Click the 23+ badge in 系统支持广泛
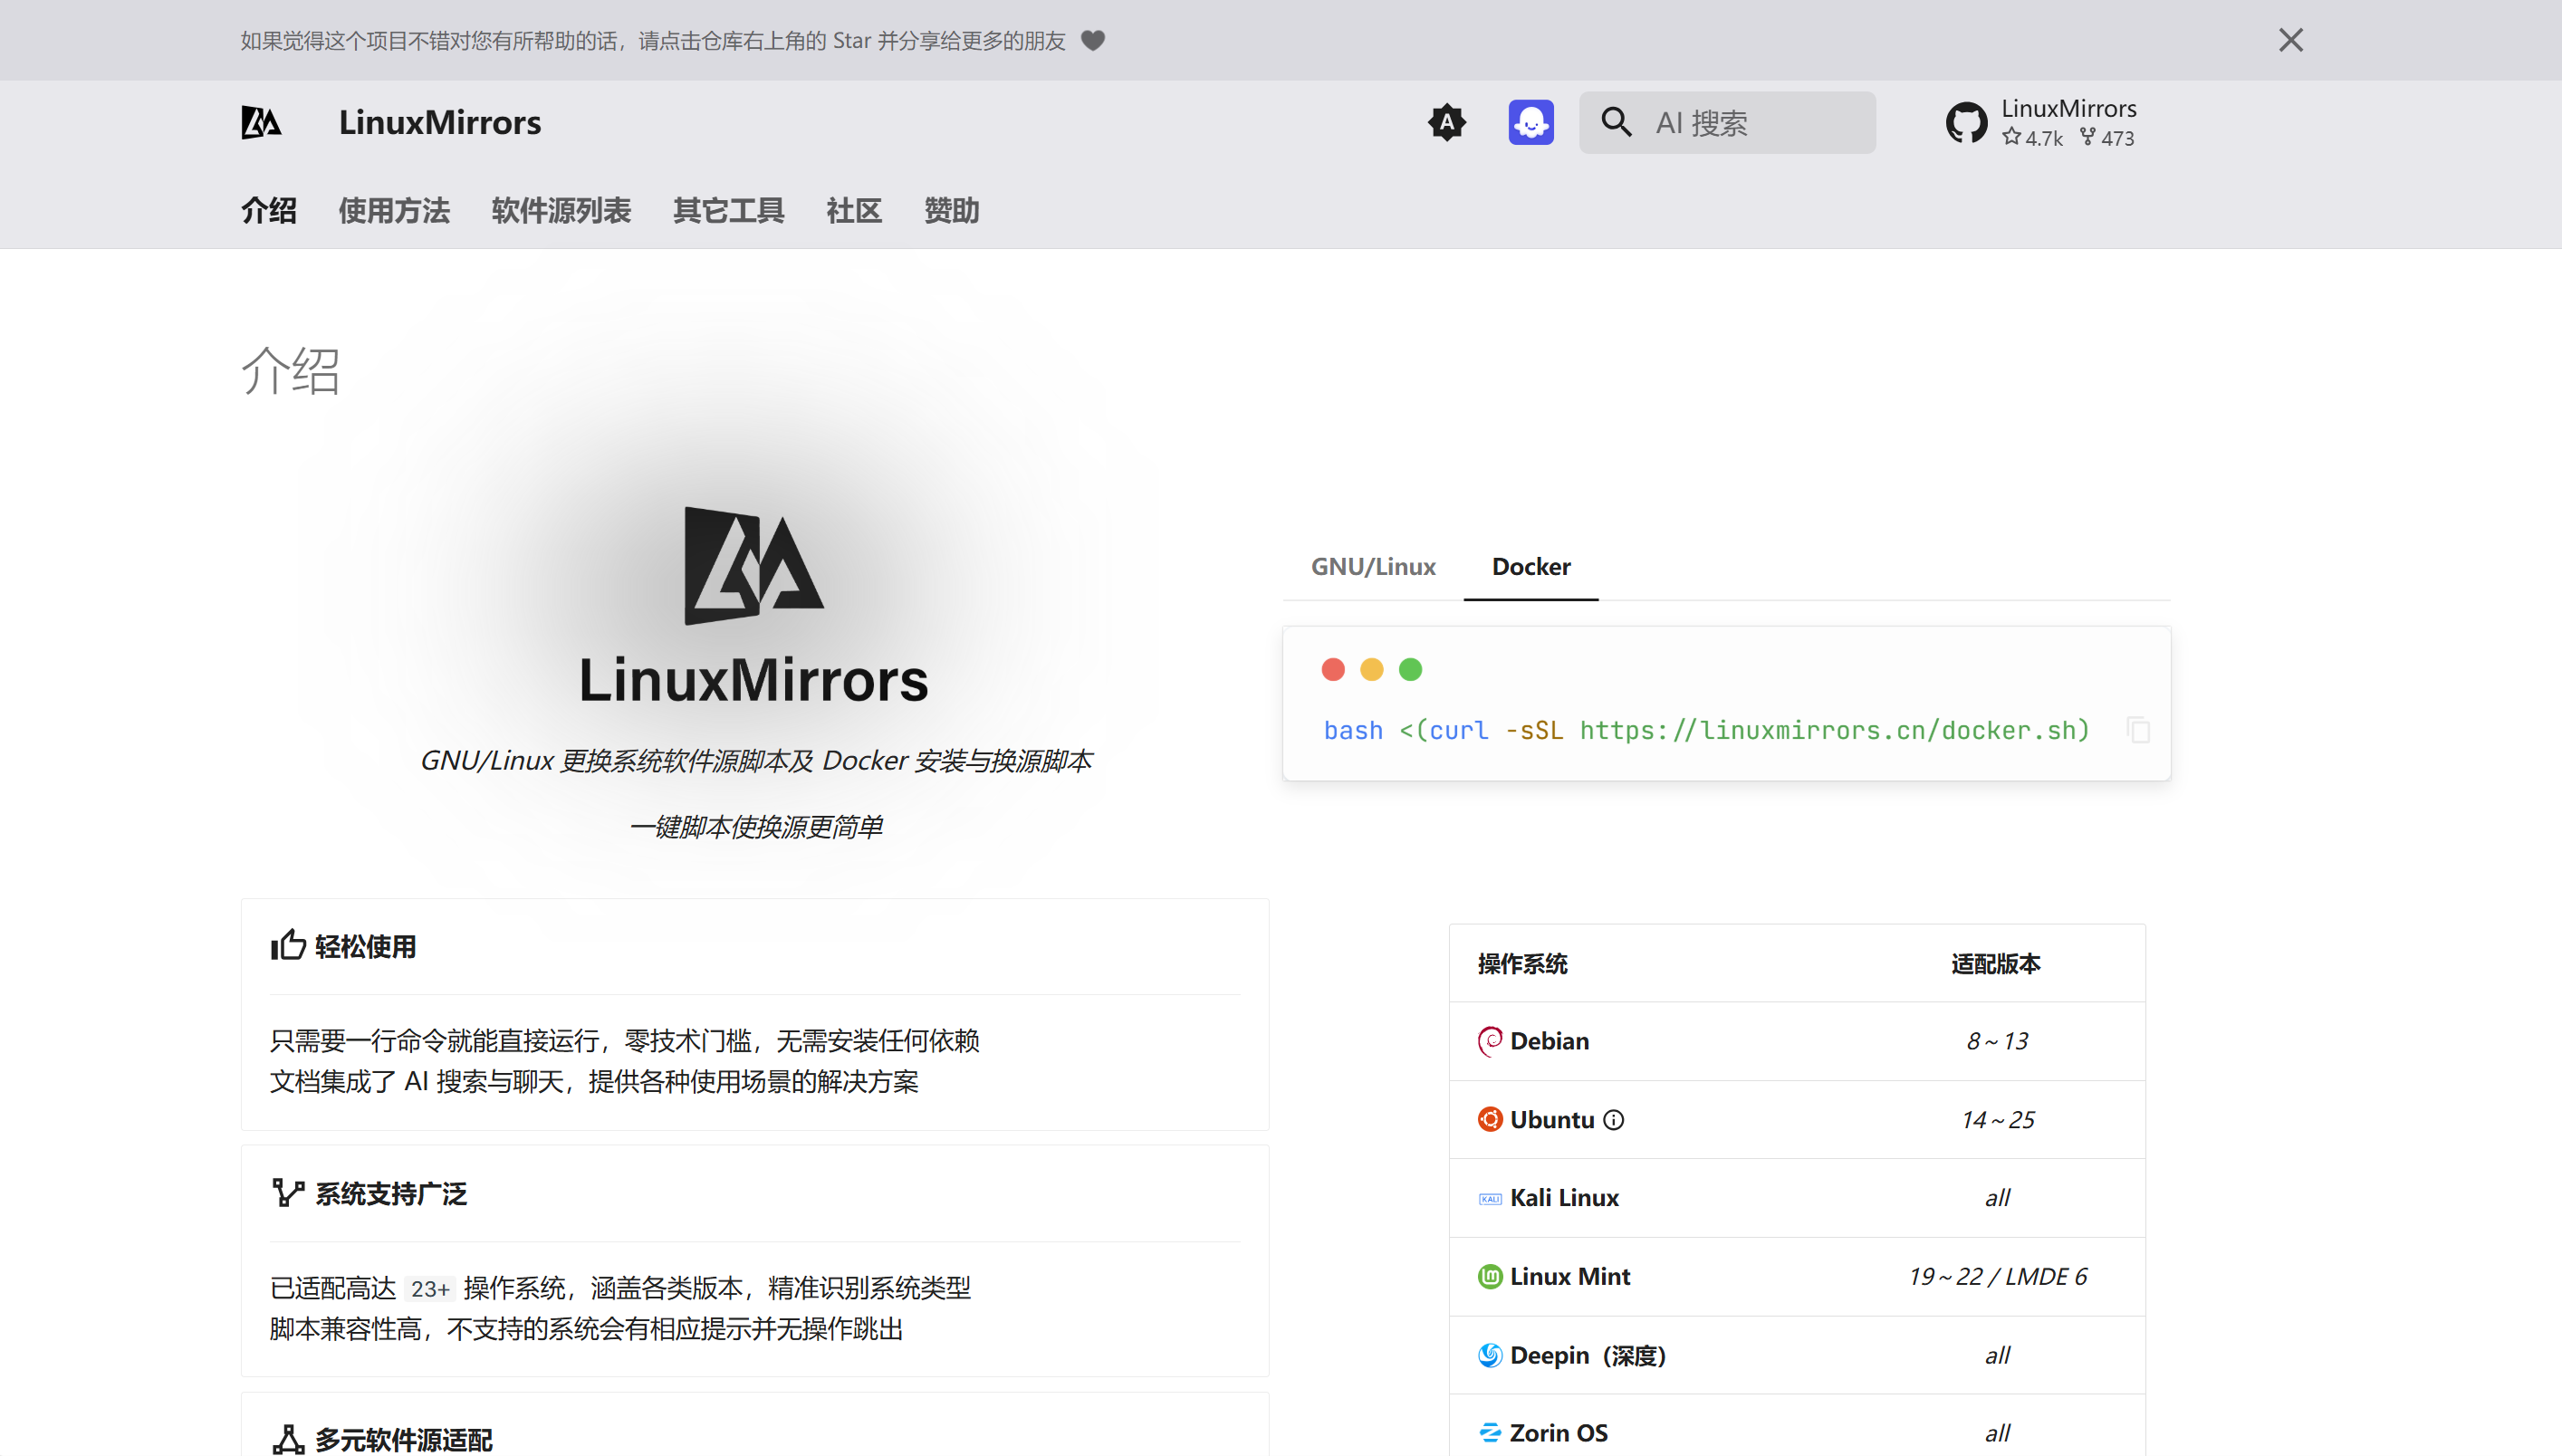Viewport: 2562px width, 1456px height. pos(430,1289)
